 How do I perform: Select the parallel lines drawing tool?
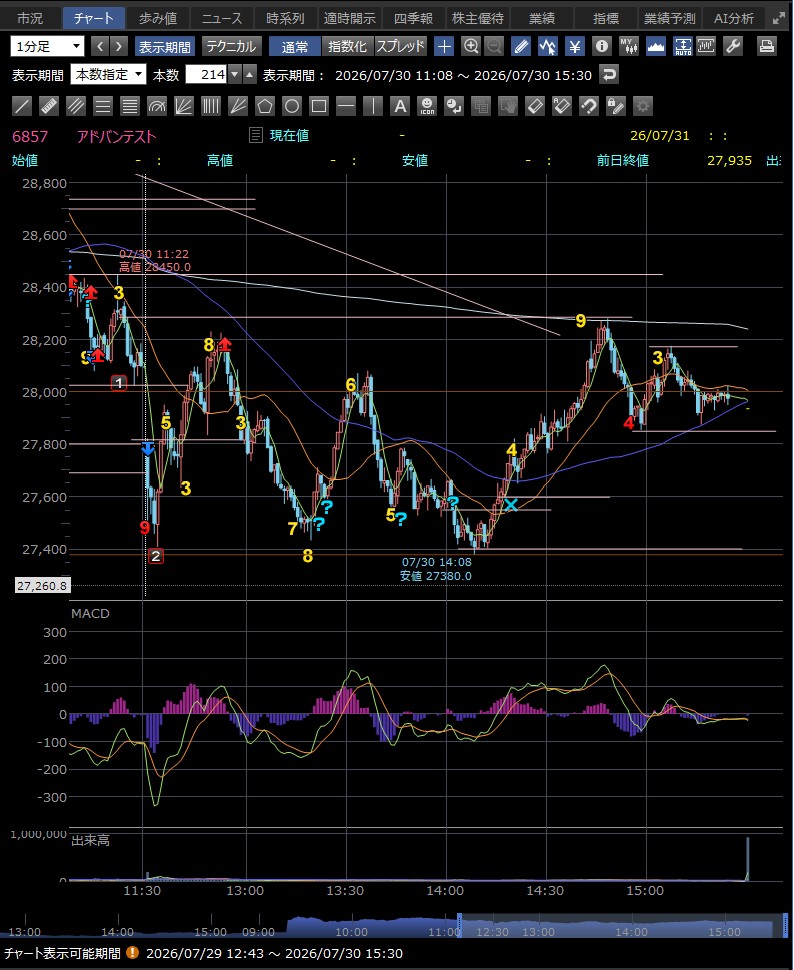pyautogui.click(x=76, y=106)
